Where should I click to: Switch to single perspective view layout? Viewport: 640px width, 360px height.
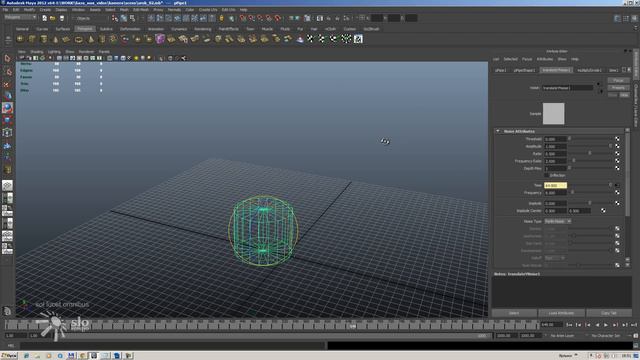point(7,186)
